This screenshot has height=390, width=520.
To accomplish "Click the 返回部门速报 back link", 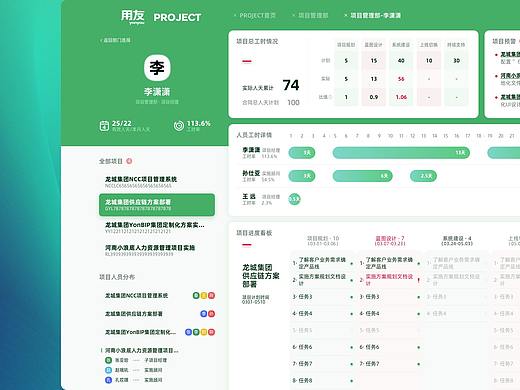I will (x=115, y=40).
